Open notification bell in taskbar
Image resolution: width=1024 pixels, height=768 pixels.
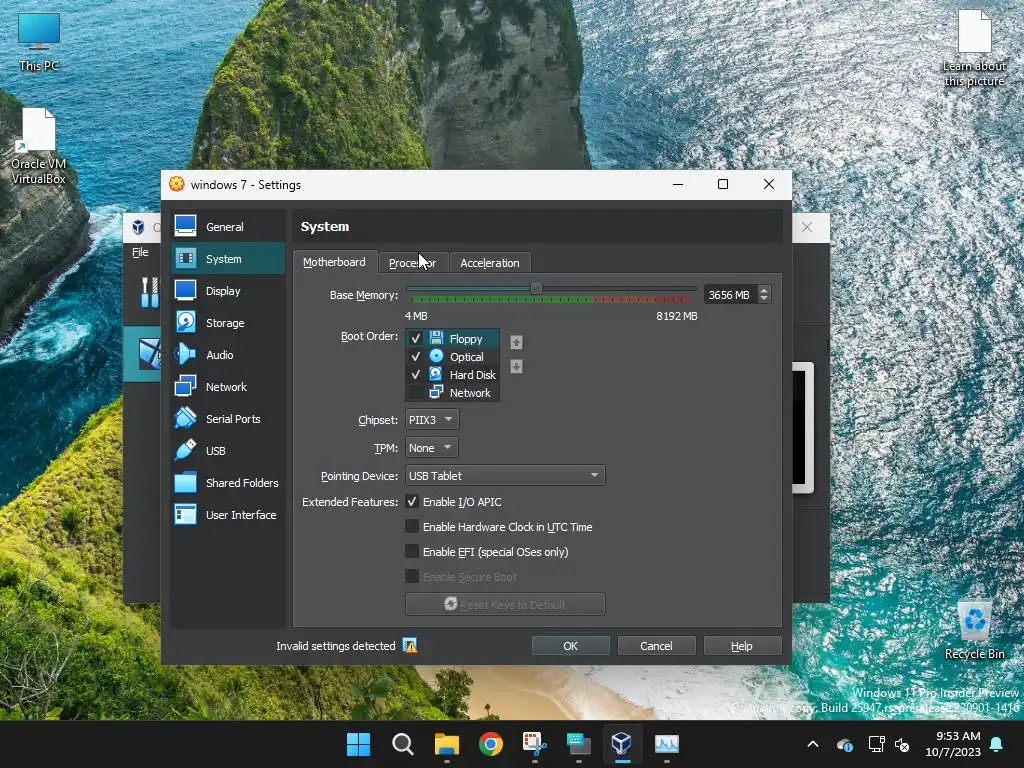click(997, 744)
